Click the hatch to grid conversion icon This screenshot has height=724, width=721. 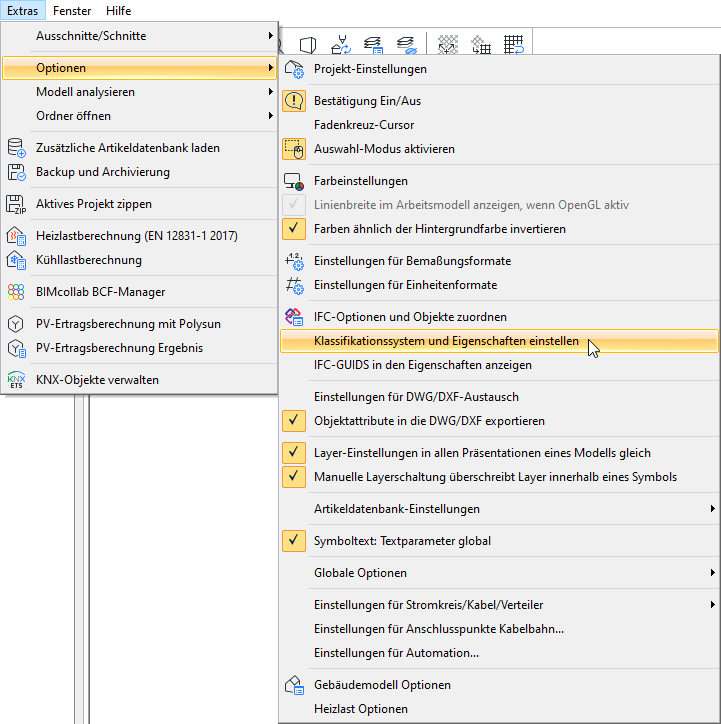coord(481,45)
